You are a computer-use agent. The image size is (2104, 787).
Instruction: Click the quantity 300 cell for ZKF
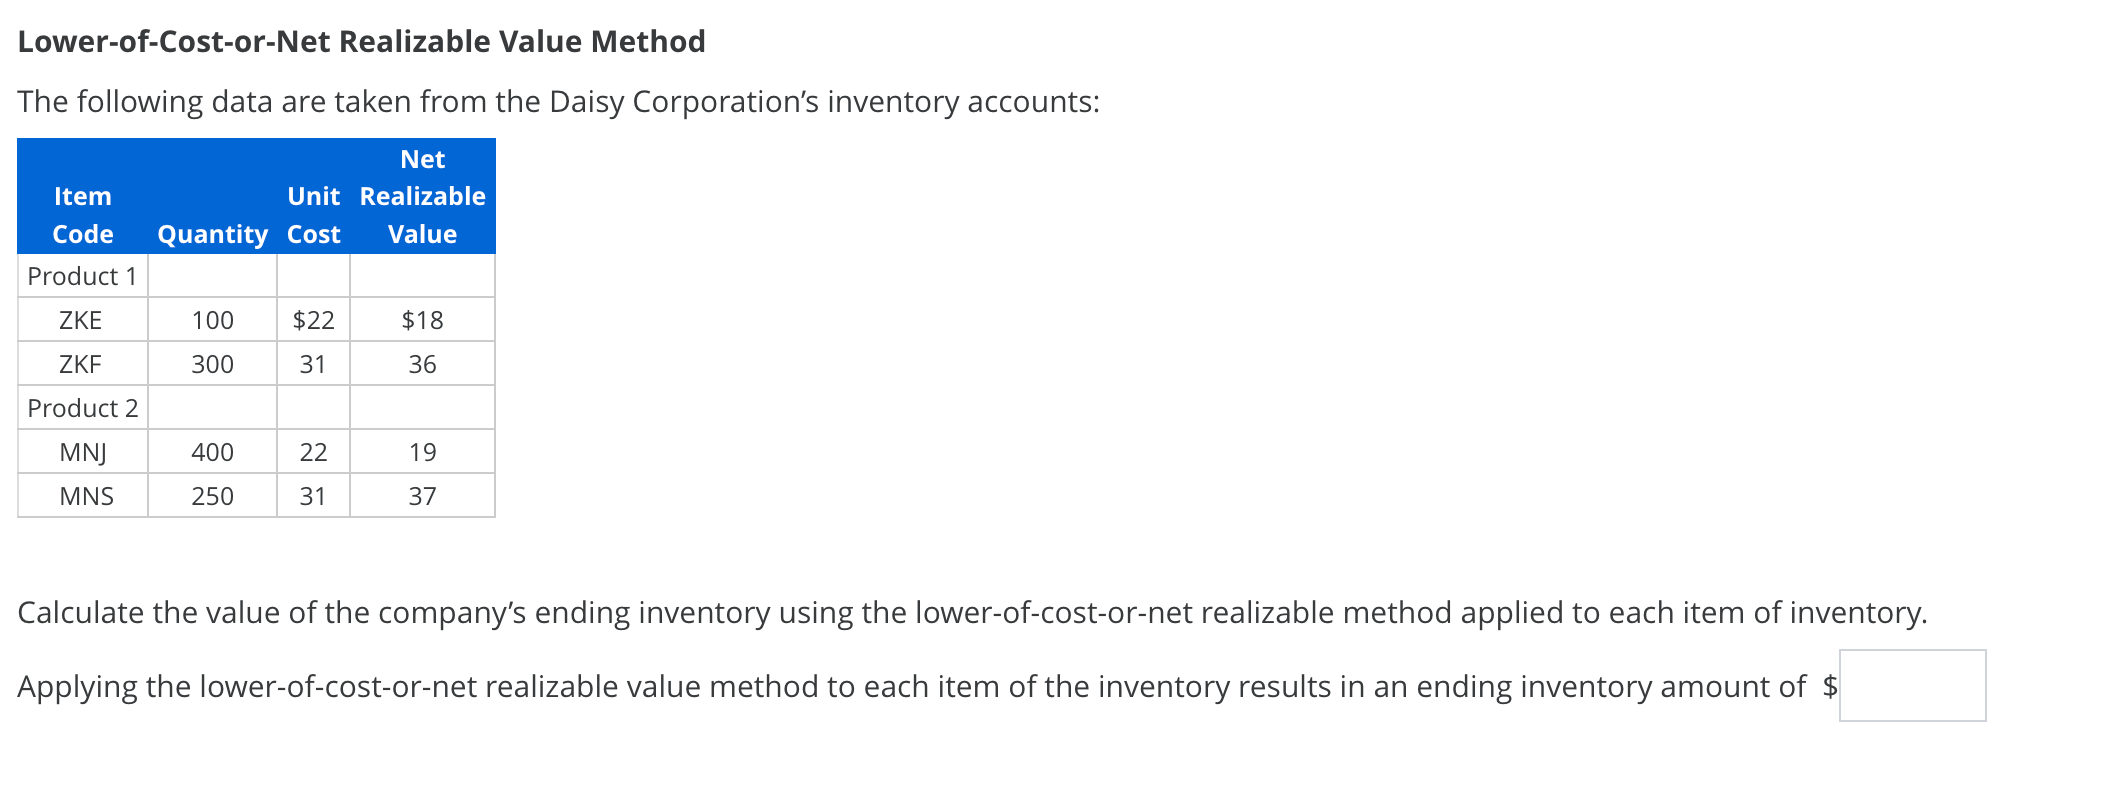212,364
